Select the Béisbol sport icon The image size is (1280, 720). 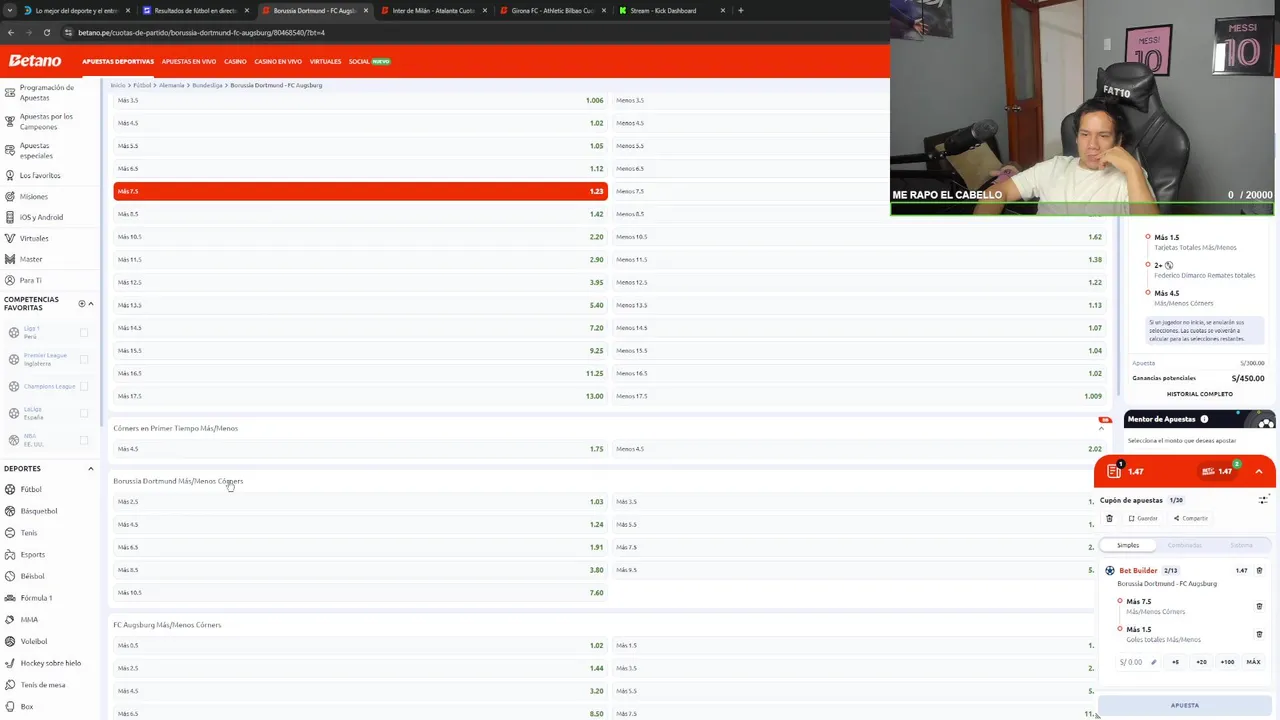[10, 576]
